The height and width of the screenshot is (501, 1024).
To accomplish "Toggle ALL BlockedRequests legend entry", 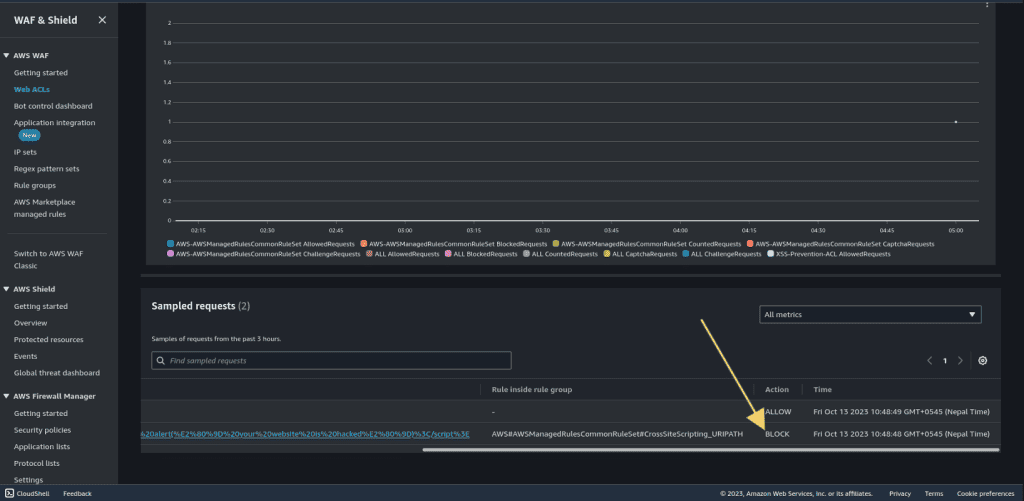I will [481, 254].
